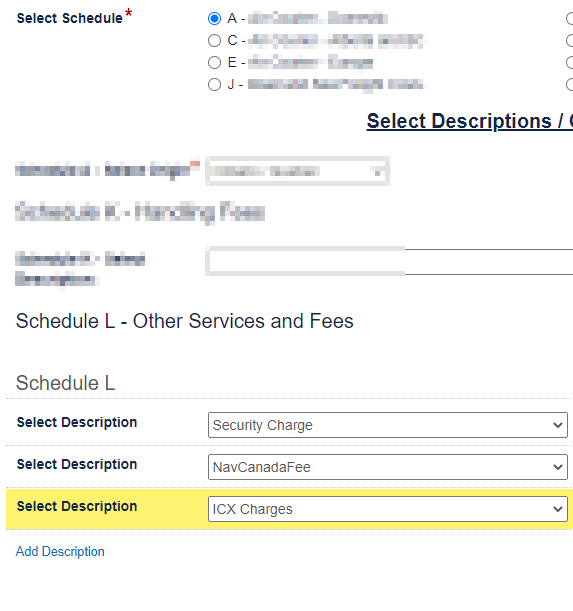Click the Select Description label beside Security Charge
Image resolution: width=573 pixels, height=611 pixels.
pos(77,422)
